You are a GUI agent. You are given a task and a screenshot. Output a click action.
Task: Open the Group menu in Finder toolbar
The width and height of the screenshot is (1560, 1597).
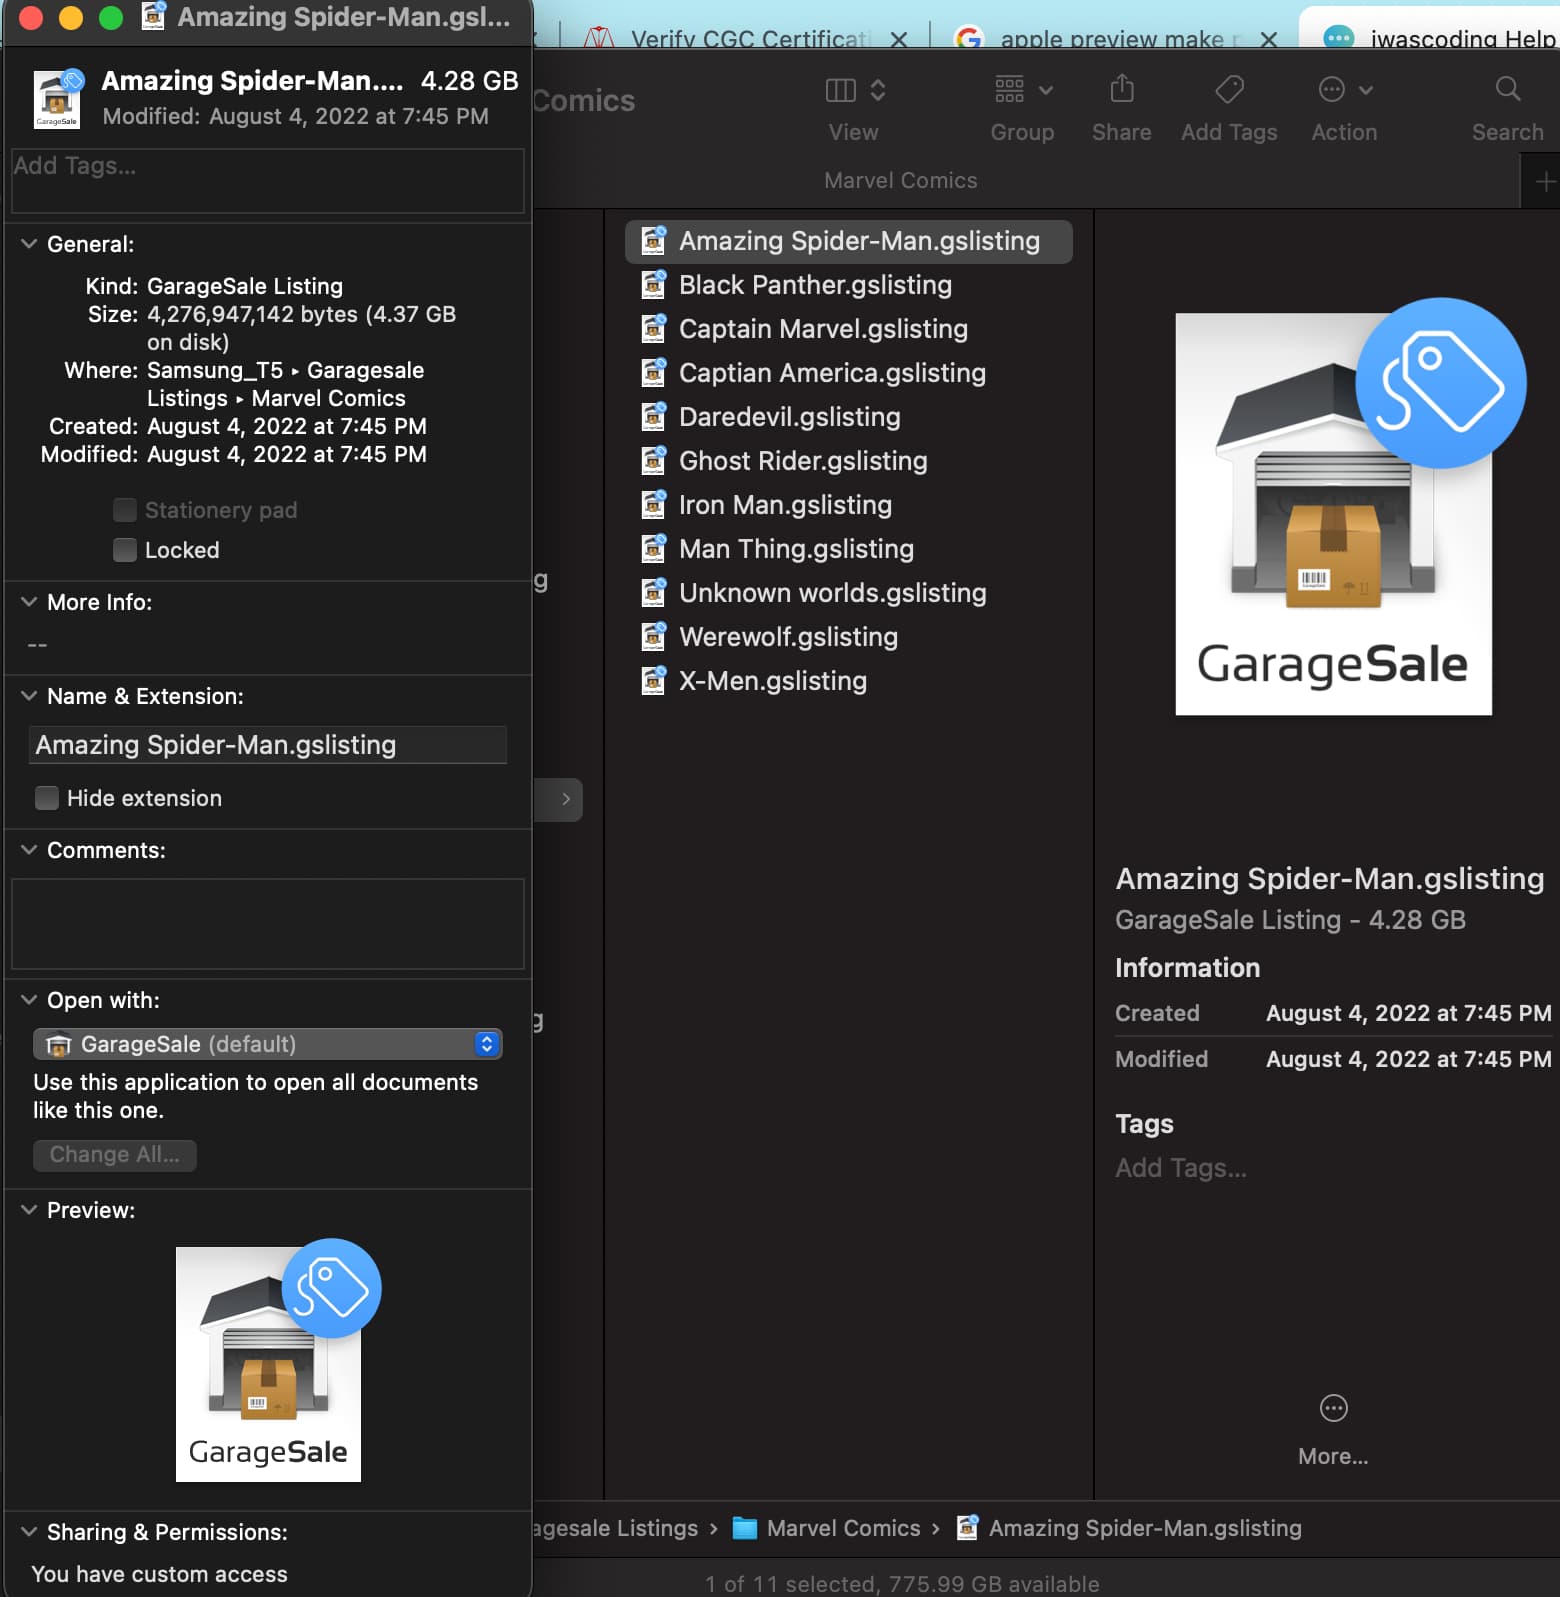pyautogui.click(x=1023, y=90)
